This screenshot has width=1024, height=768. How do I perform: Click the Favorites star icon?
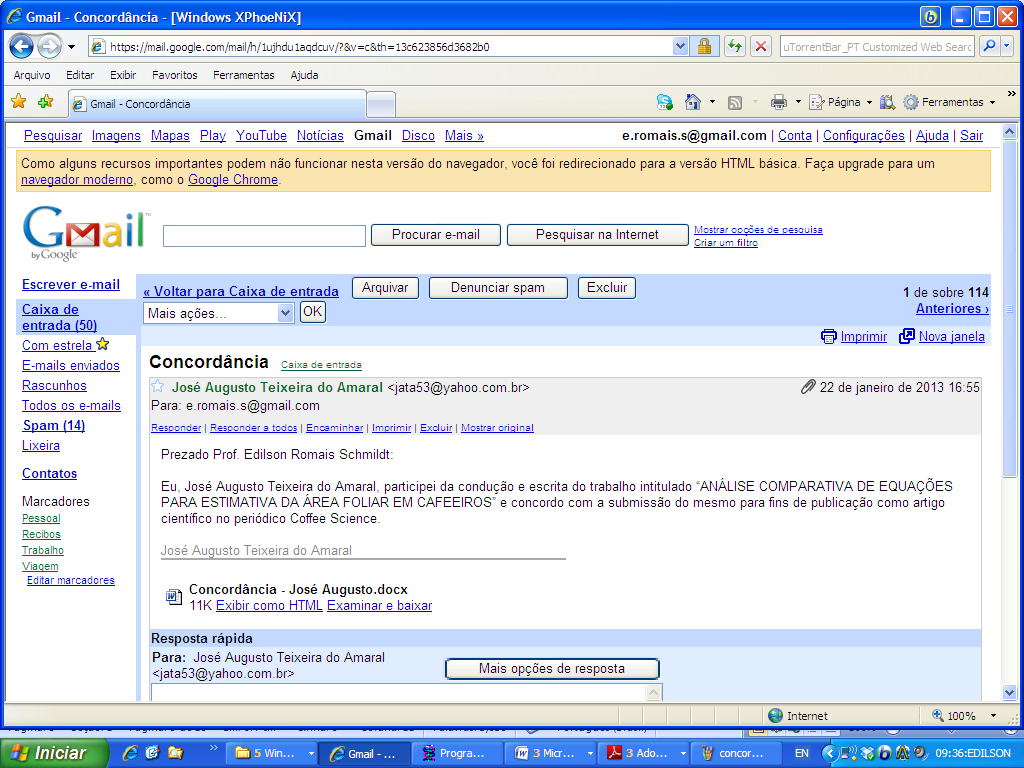tap(18, 102)
